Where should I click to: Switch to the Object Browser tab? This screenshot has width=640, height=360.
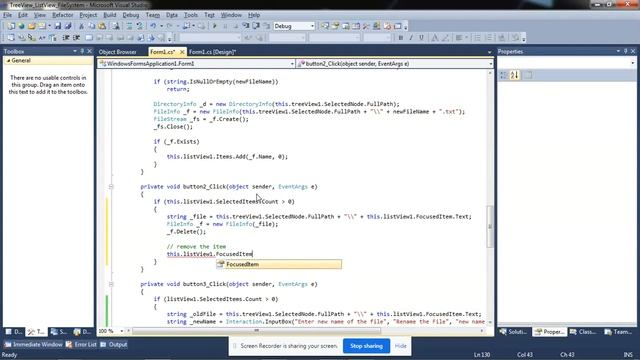click(x=118, y=52)
